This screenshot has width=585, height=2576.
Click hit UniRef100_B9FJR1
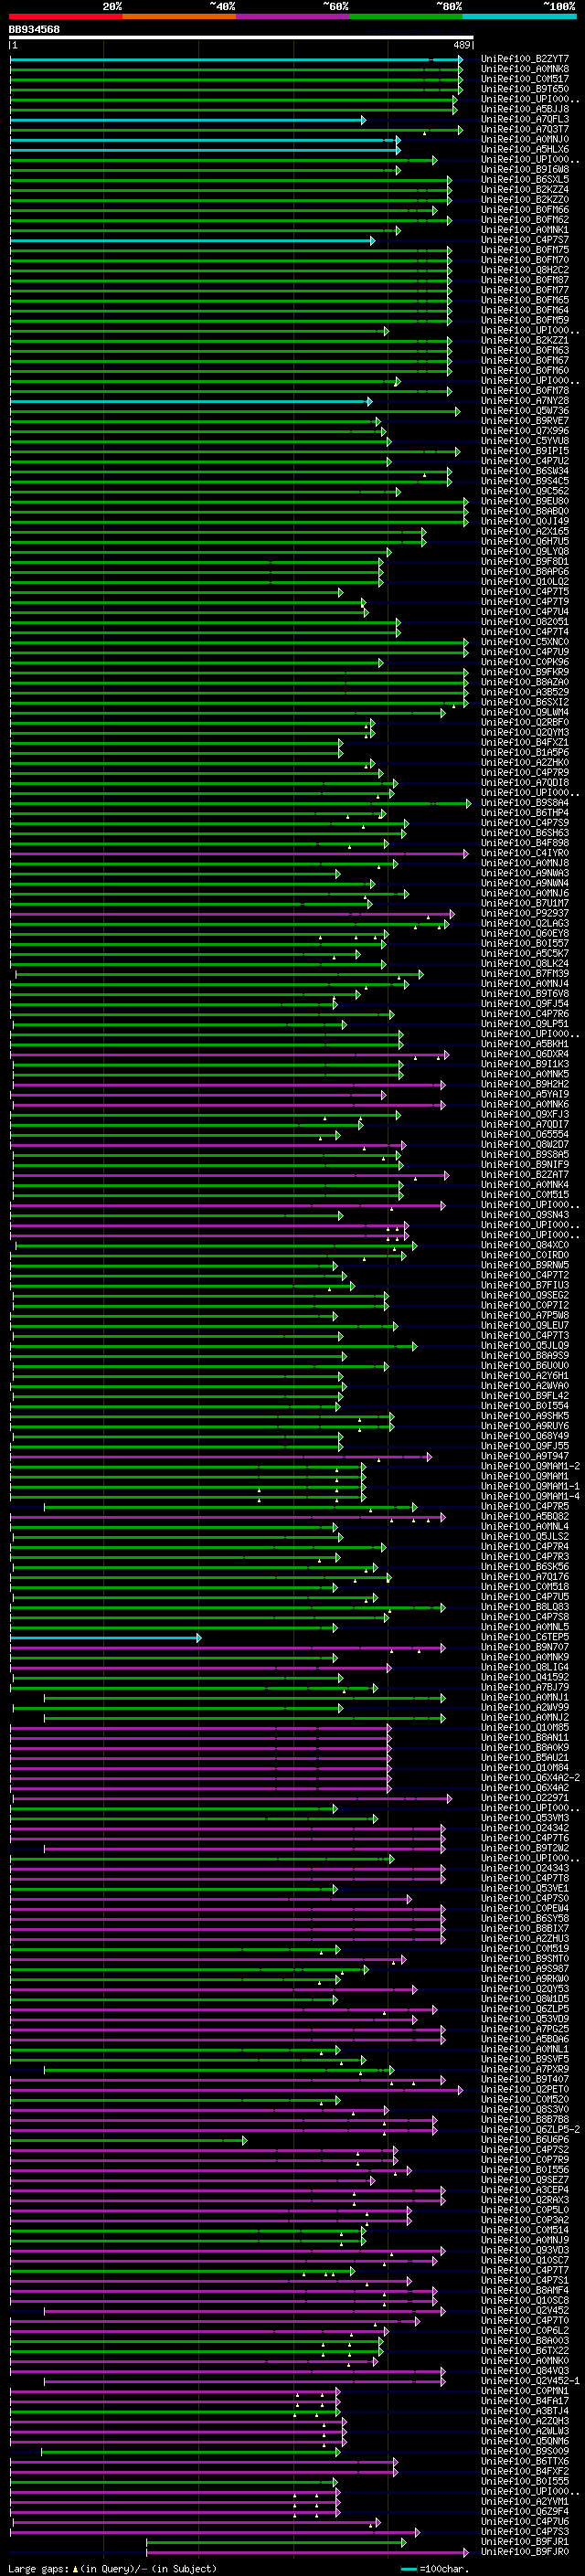(525, 2541)
